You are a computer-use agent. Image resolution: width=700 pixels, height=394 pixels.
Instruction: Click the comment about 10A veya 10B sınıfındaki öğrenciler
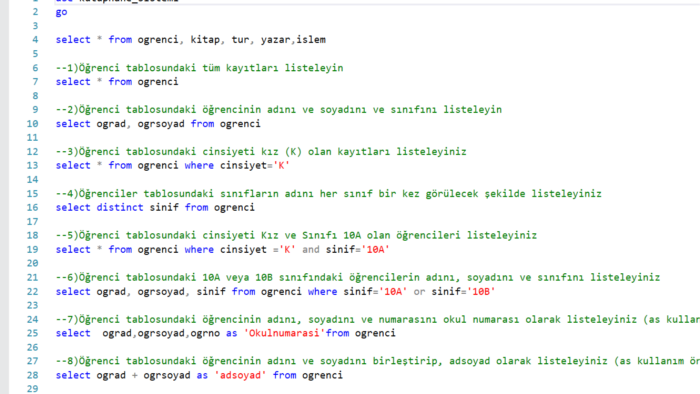(x=358, y=278)
